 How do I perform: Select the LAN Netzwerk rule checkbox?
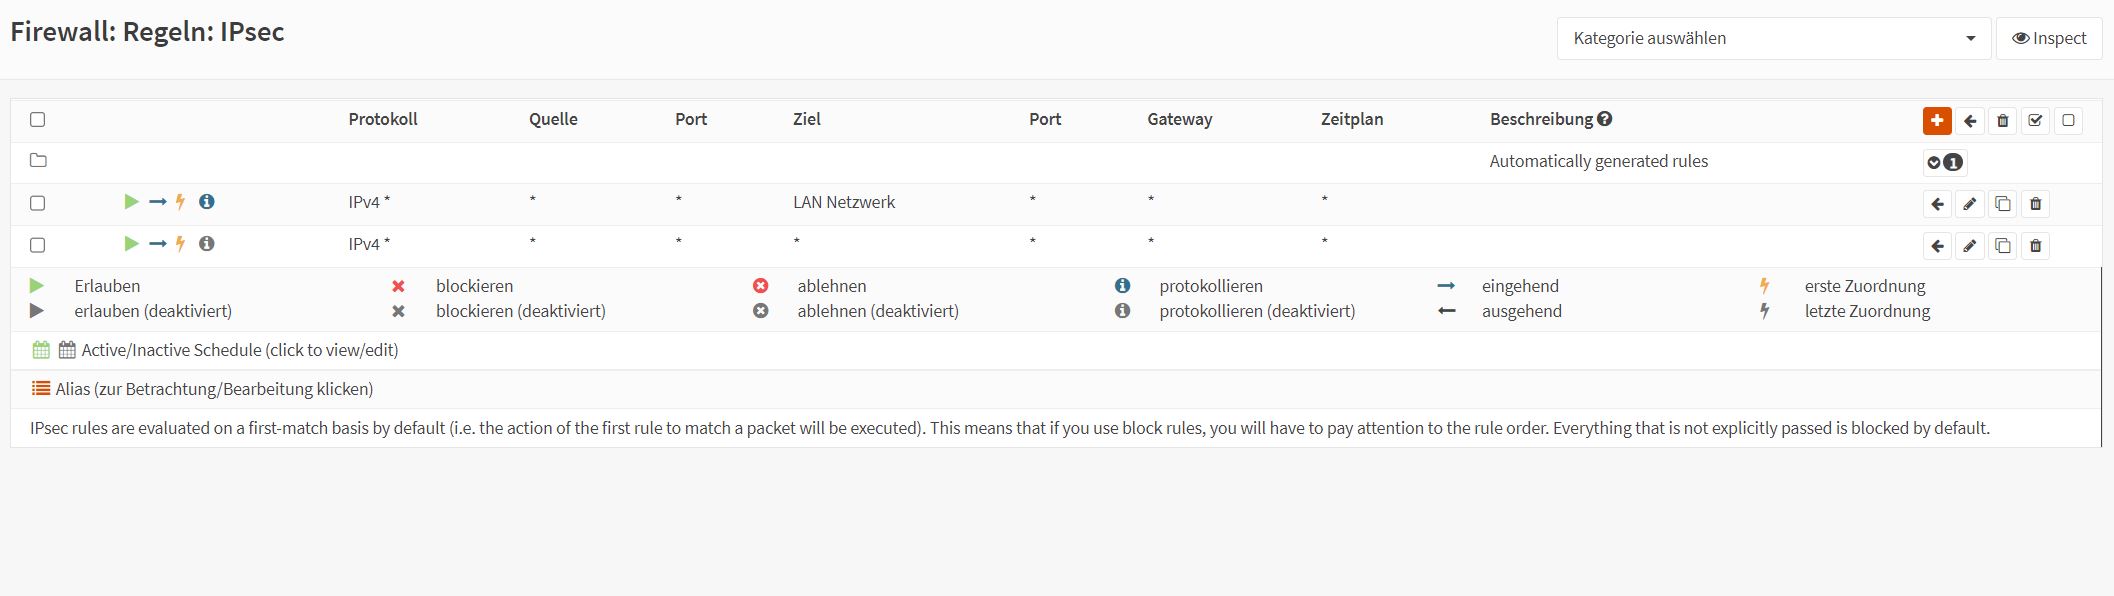38,203
